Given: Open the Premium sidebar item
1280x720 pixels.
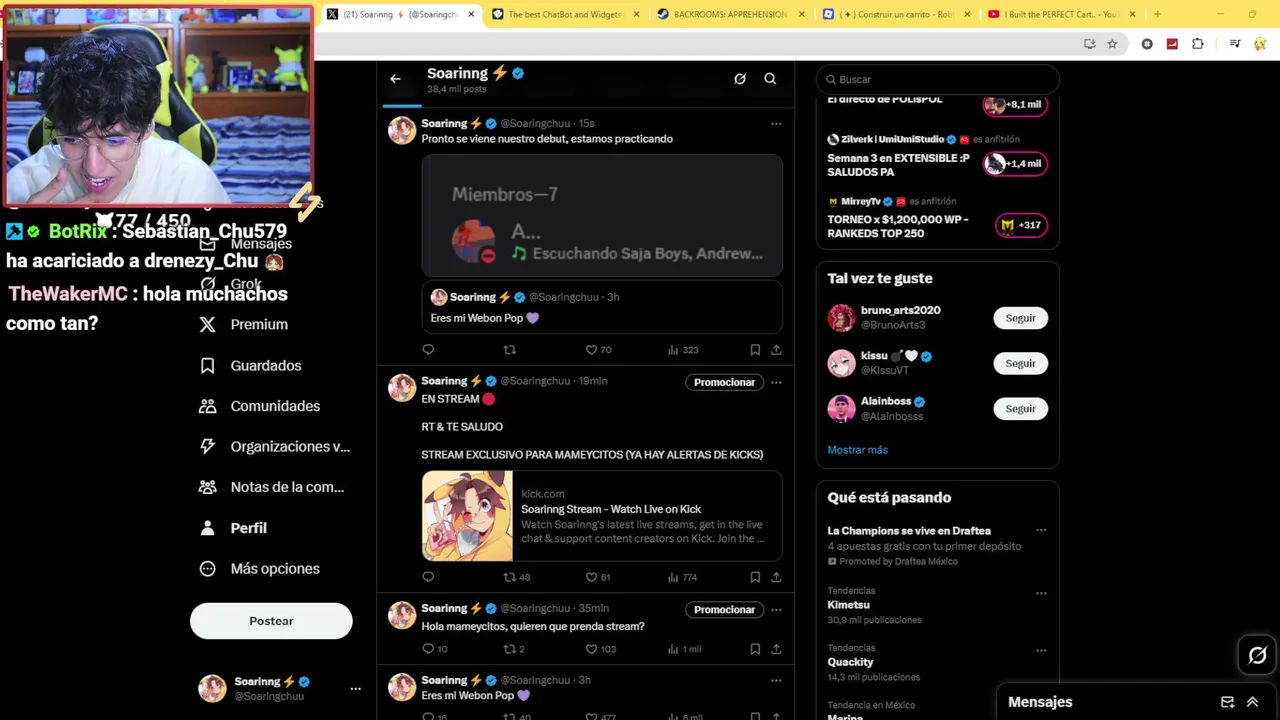Looking at the screenshot, I should 244,324.
